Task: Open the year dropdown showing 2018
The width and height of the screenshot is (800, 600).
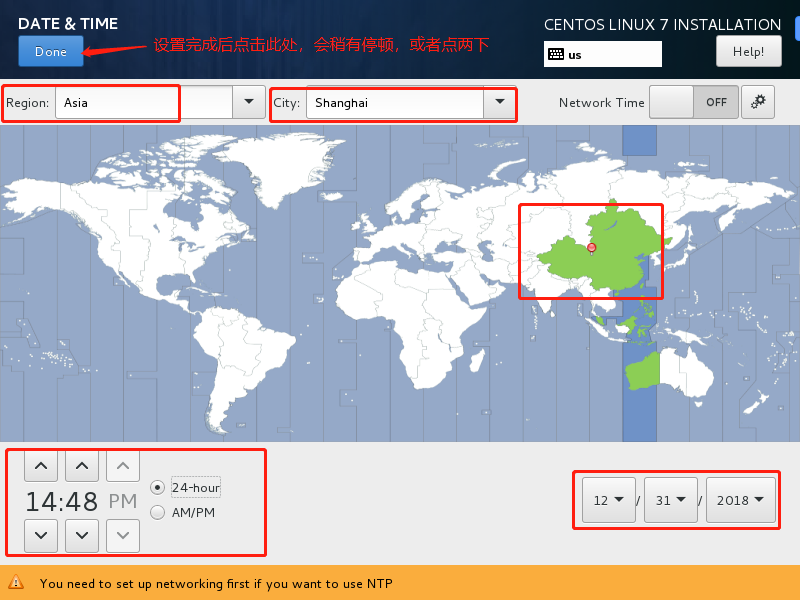Action: pos(740,500)
